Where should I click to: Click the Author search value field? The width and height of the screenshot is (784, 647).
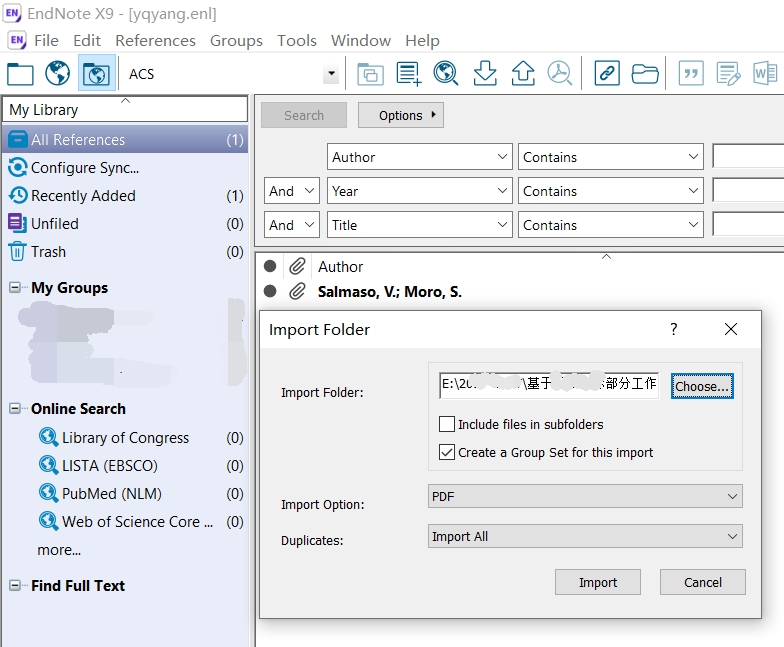748,157
